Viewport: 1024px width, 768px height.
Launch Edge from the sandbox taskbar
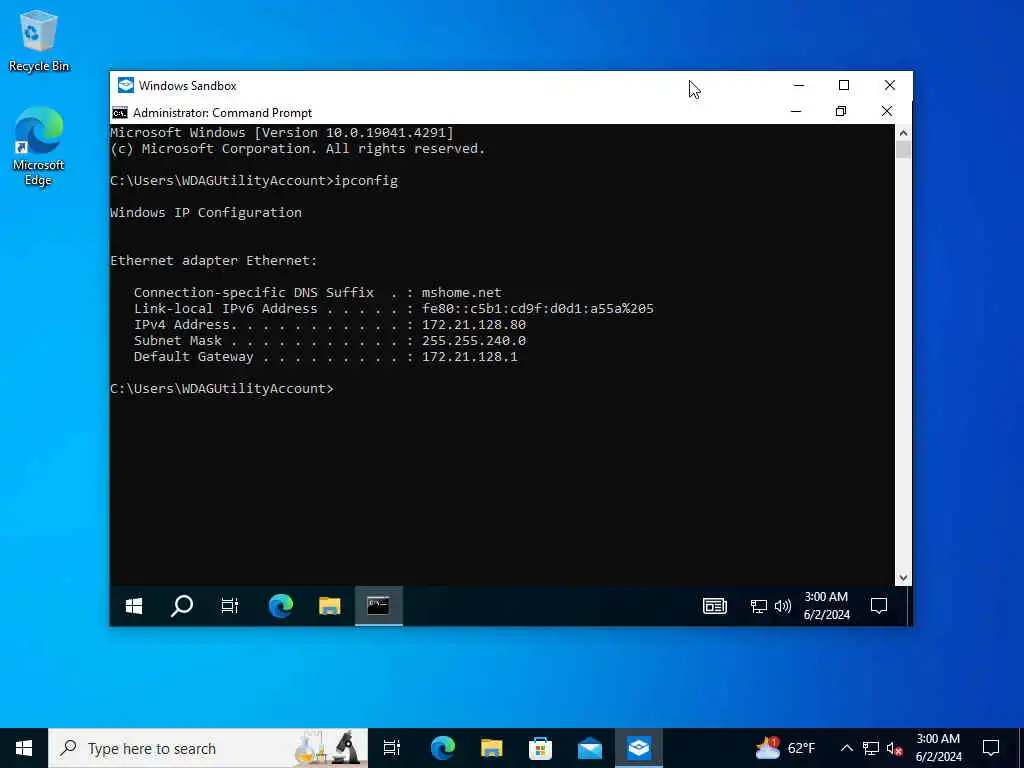pos(281,606)
